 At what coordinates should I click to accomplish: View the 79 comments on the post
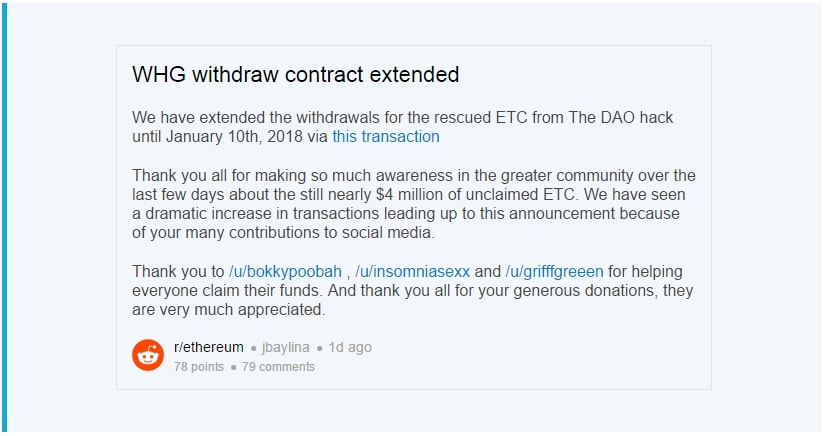pos(278,367)
